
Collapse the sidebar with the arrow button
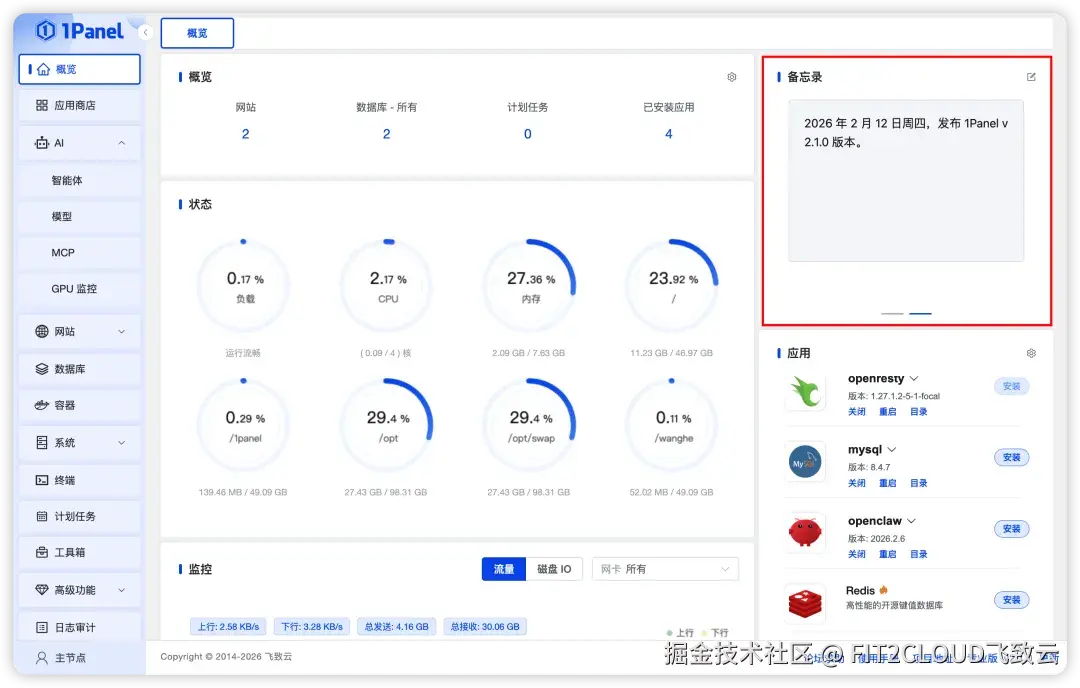click(x=145, y=32)
